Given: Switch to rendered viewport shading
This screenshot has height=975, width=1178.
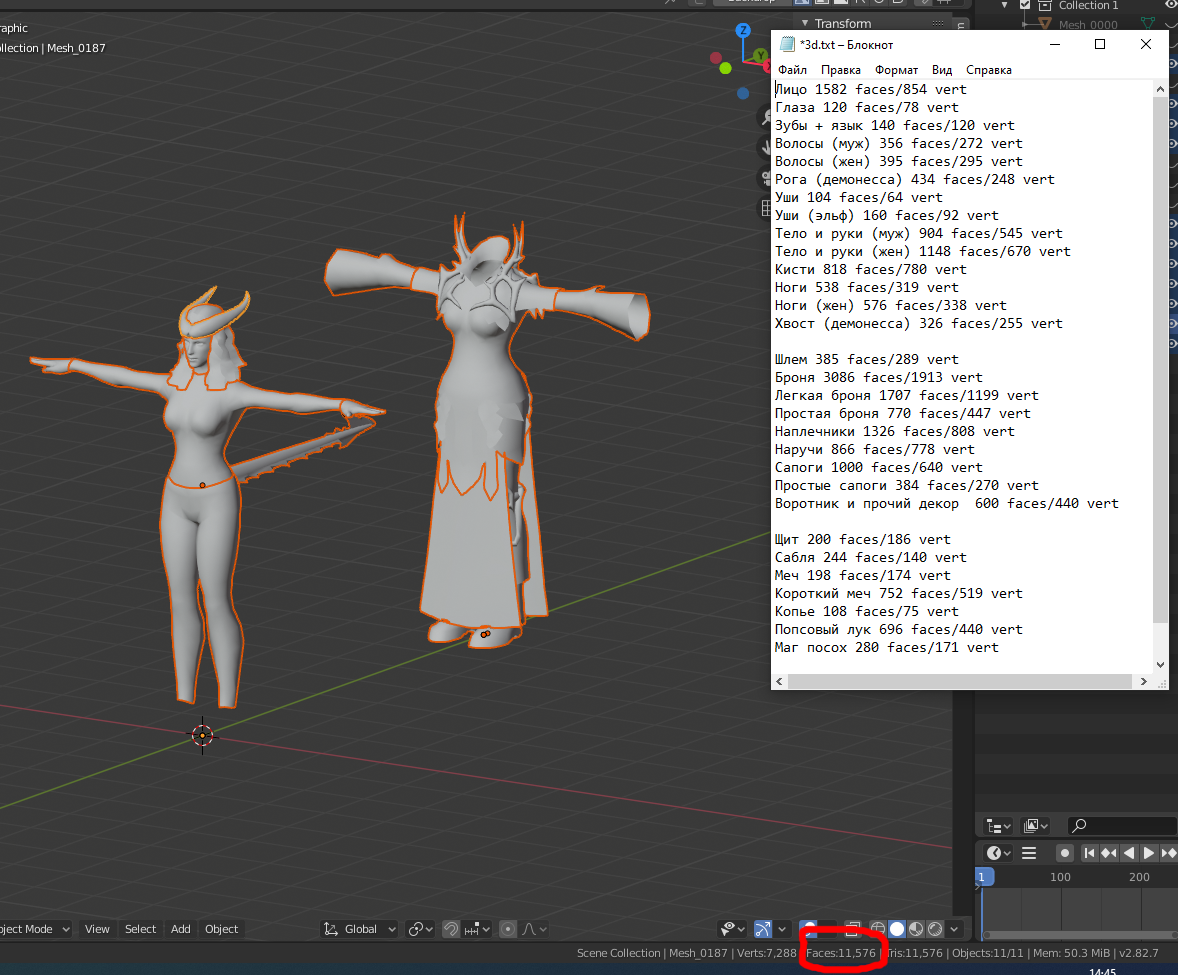Looking at the screenshot, I should point(935,929).
